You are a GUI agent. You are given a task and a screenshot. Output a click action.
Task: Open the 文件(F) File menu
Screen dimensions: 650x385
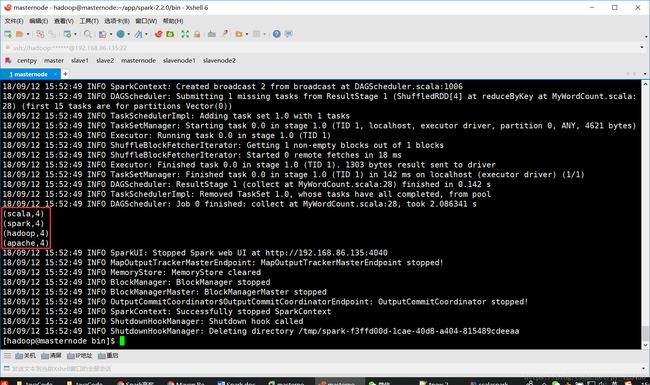pyautogui.click(x=14, y=21)
